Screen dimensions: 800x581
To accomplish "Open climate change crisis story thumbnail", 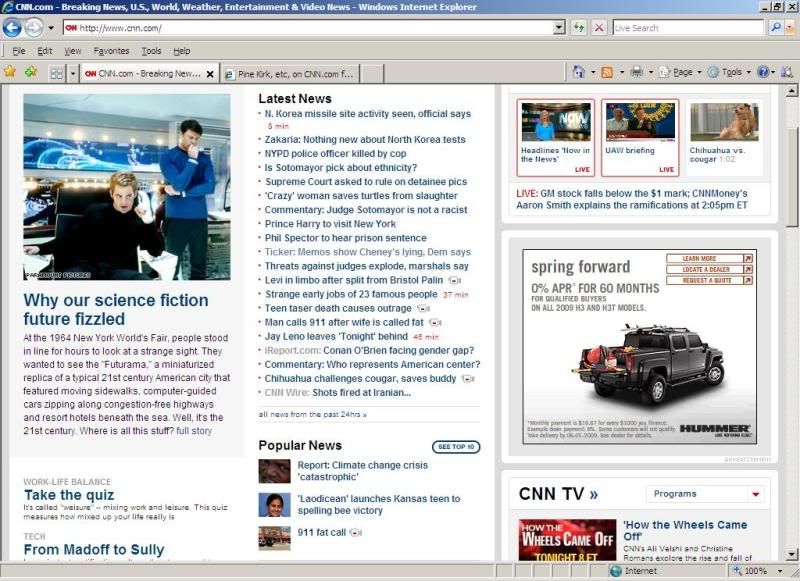I will point(274,471).
